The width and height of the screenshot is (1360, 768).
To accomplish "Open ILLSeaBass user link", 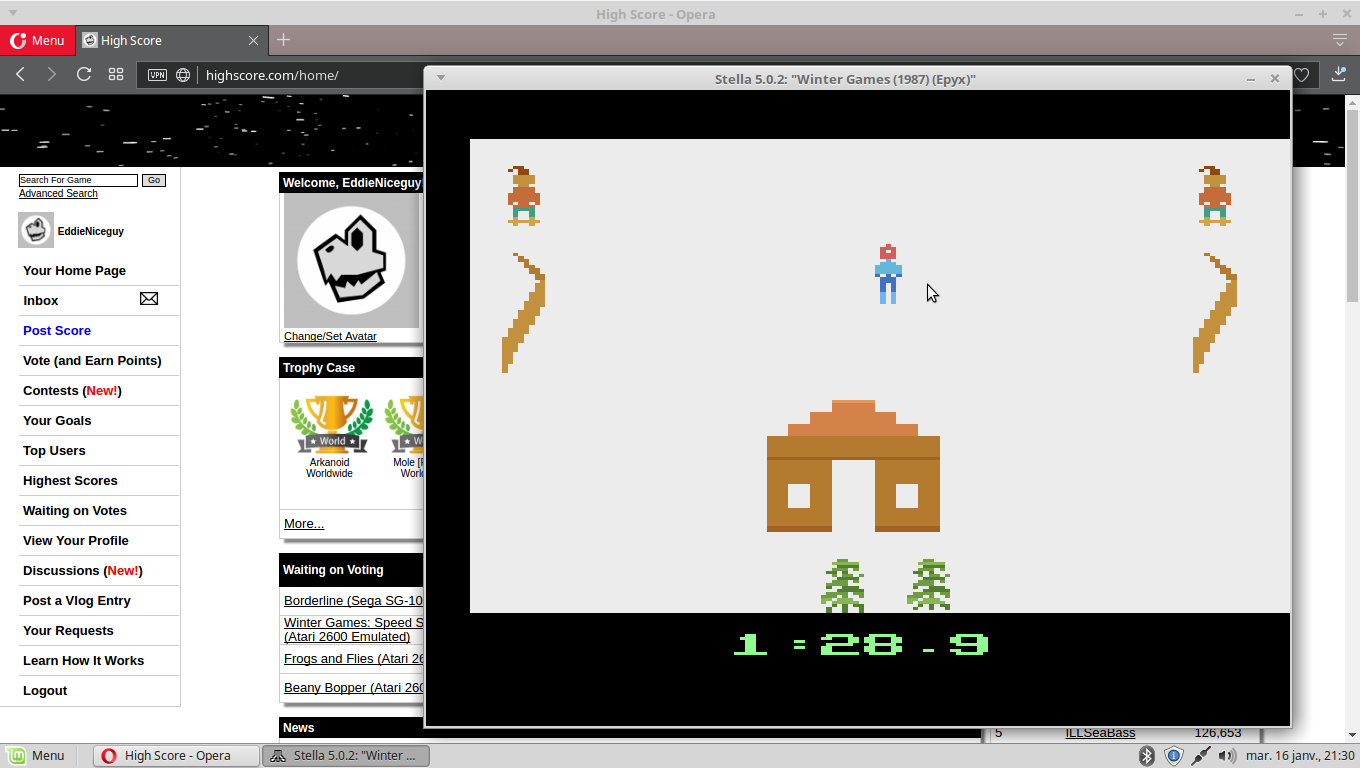I will pyautogui.click(x=1100, y=733).
